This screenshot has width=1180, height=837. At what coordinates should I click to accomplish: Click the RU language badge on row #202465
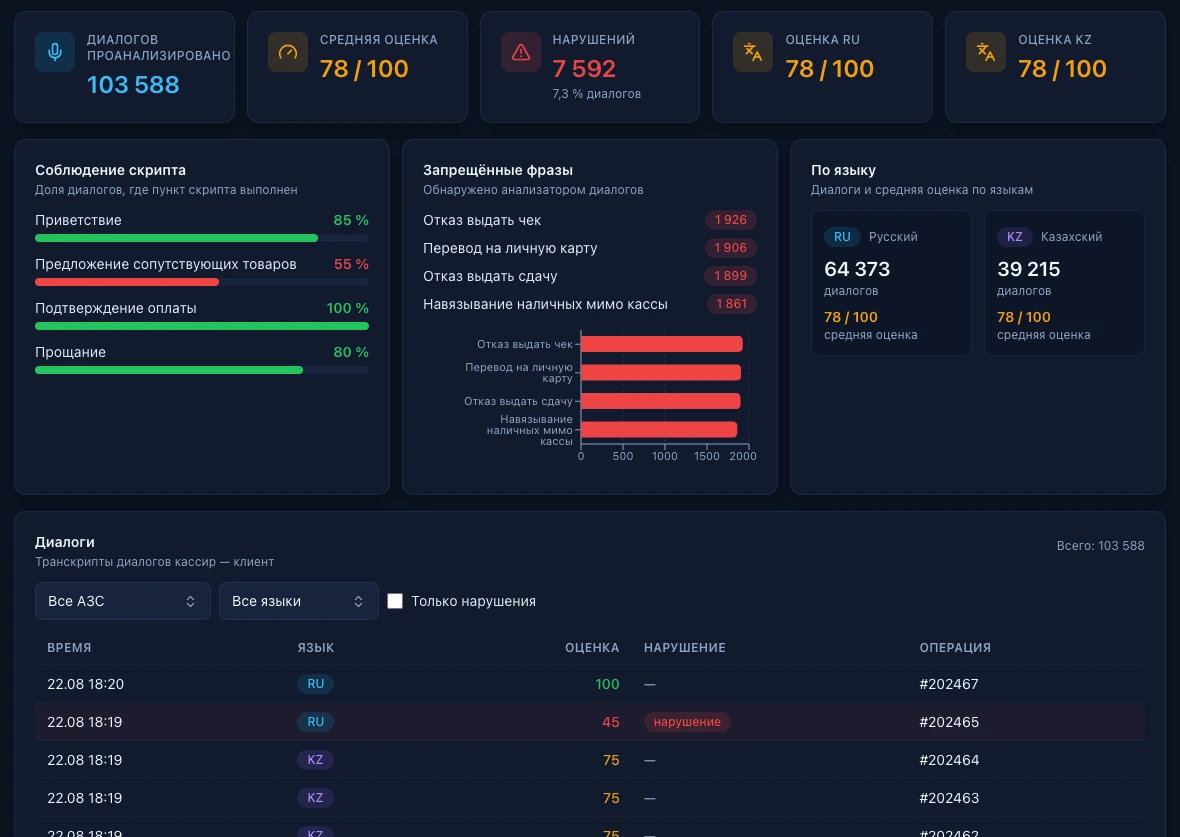pyautogui.click(x=315, y=722)
